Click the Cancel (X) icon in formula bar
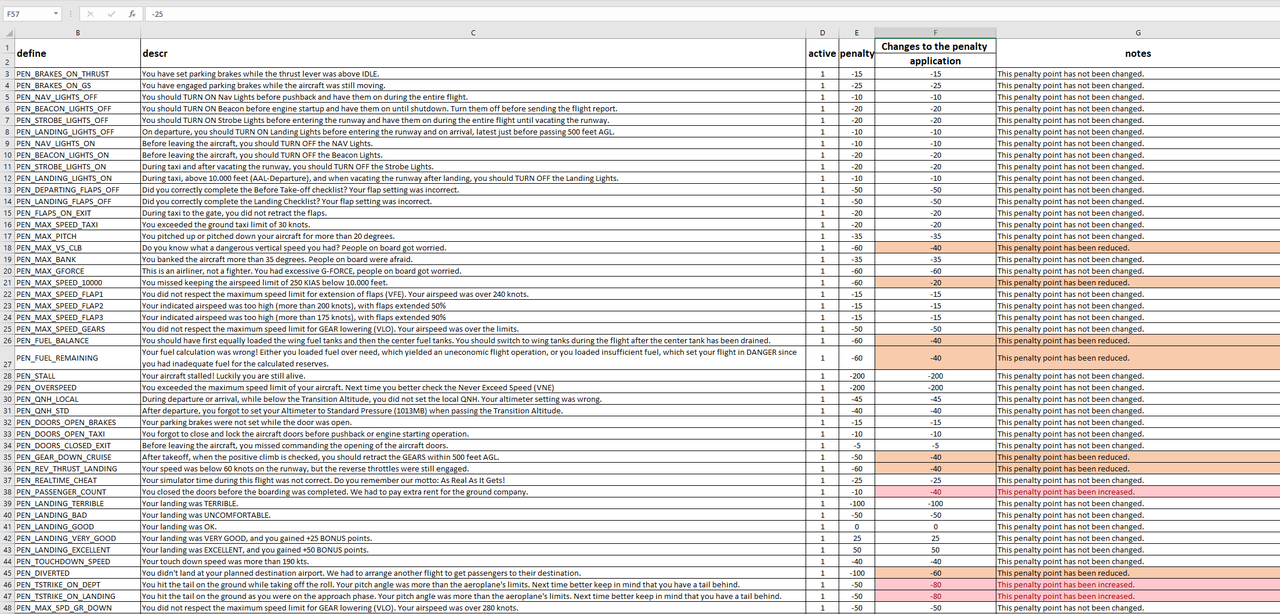The image size is (1280, 614). click(x=91, y=15)
